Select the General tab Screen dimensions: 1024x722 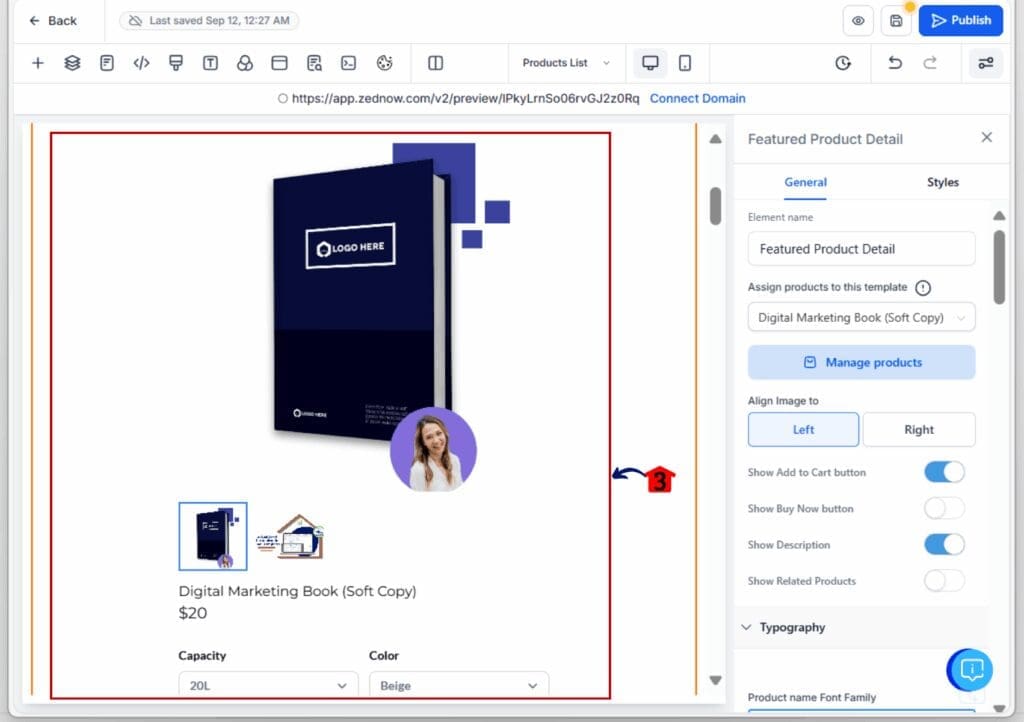tap(805, 183)
